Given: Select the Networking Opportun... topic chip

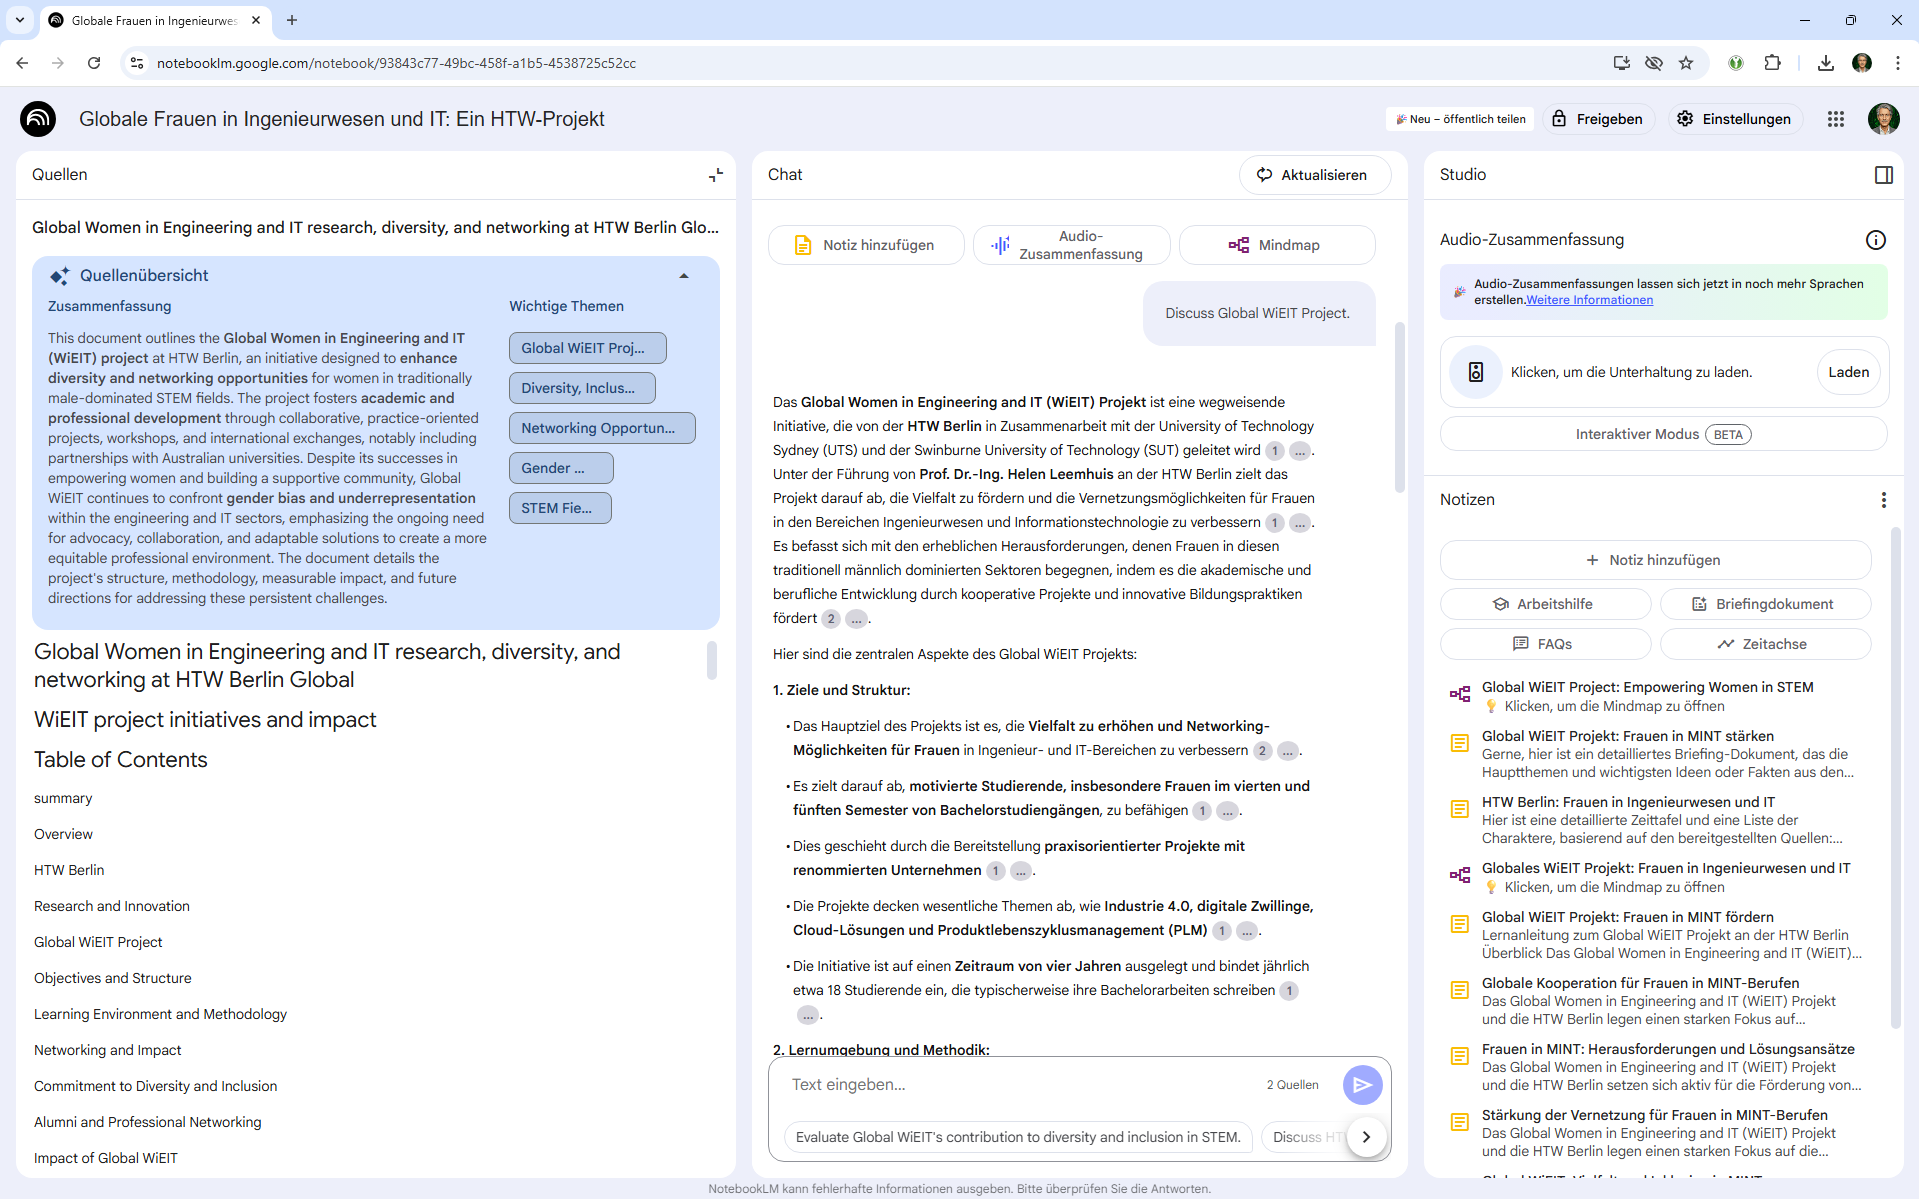Looking at the screenshot, I should pyautogui.click(x=602, y=428).
